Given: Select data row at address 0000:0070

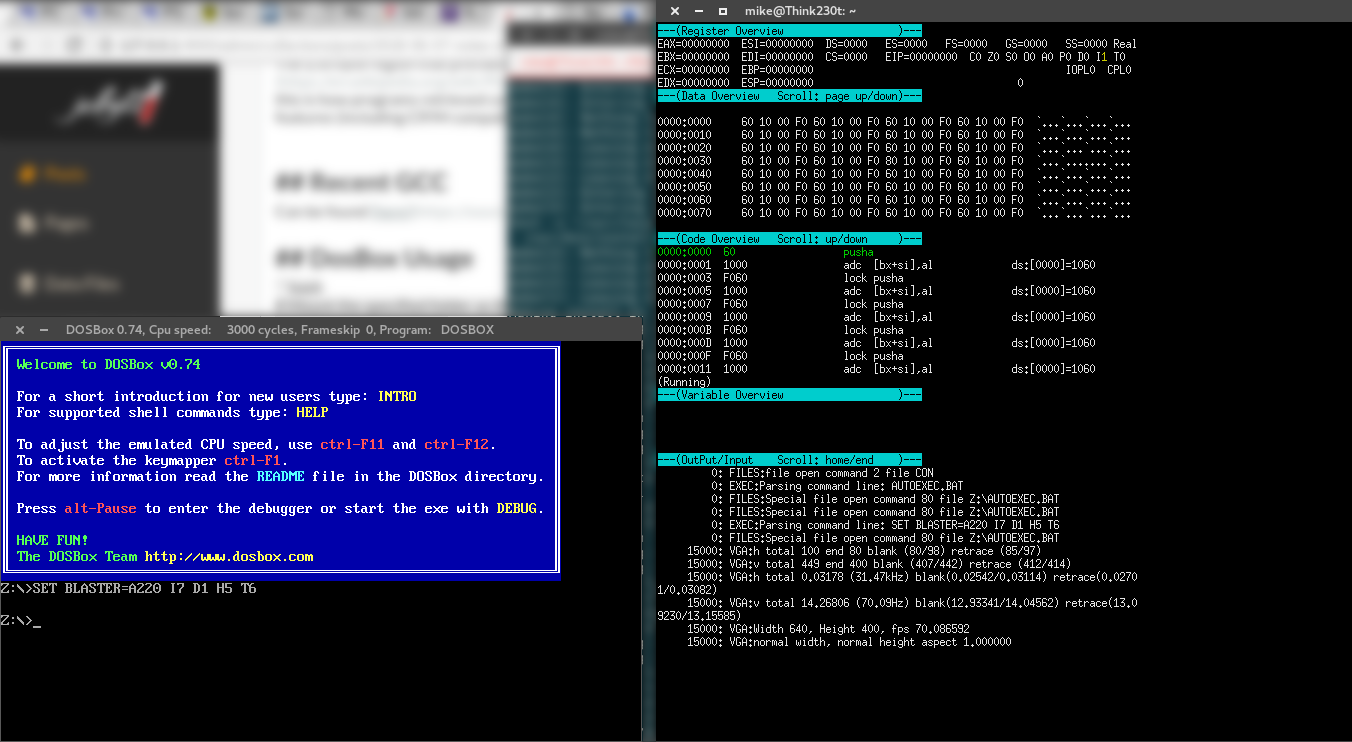Looking at the screenshot, I should pos(894,213).
